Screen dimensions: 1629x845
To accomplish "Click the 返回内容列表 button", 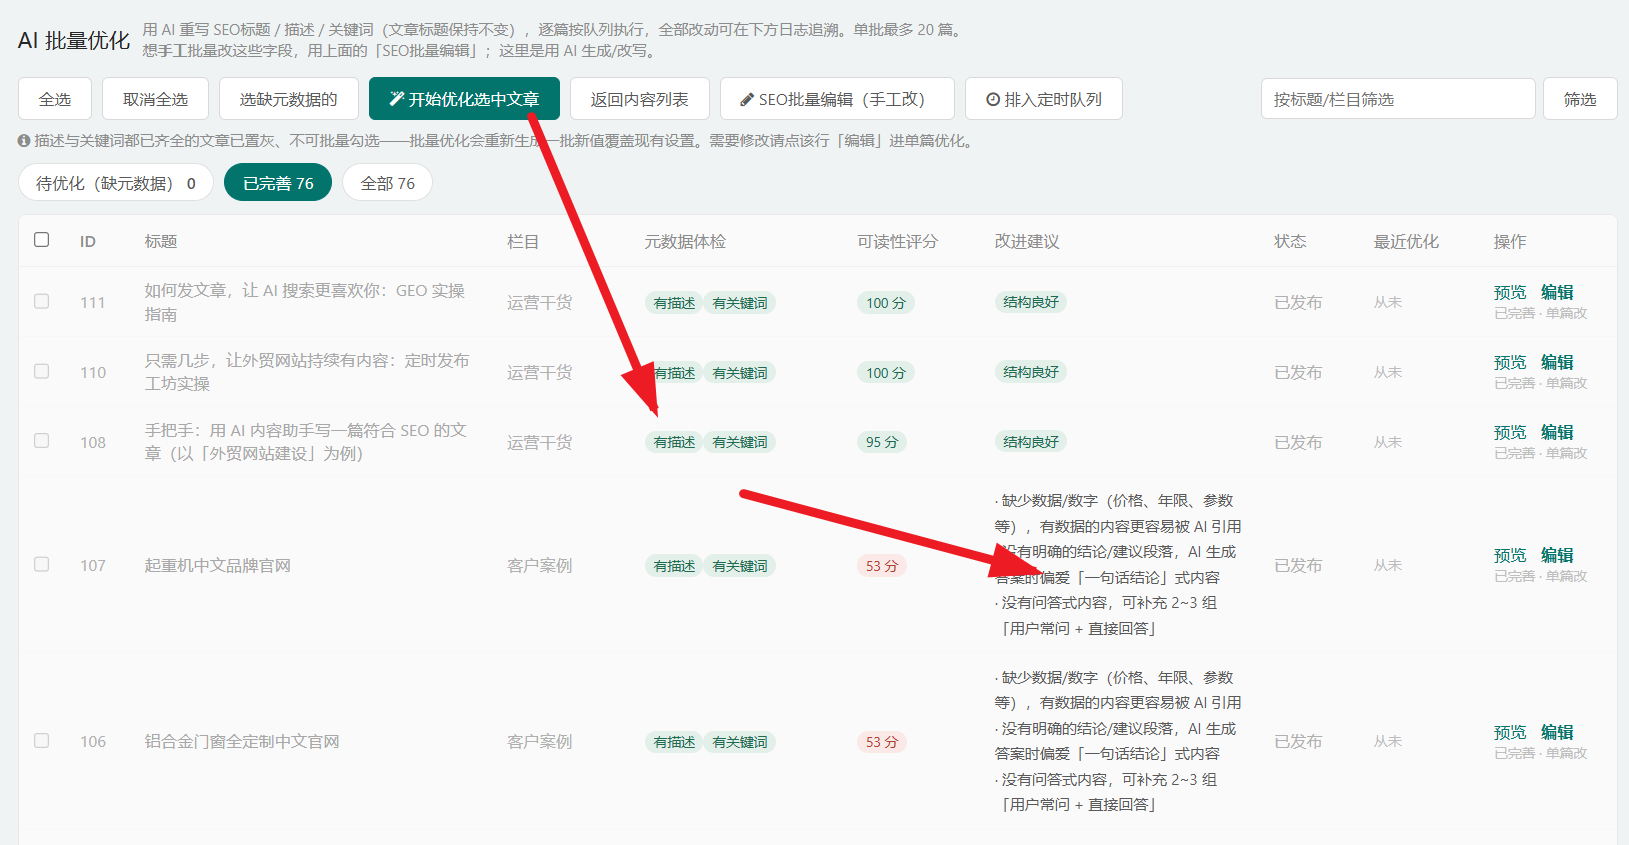I will coord(640,99).
